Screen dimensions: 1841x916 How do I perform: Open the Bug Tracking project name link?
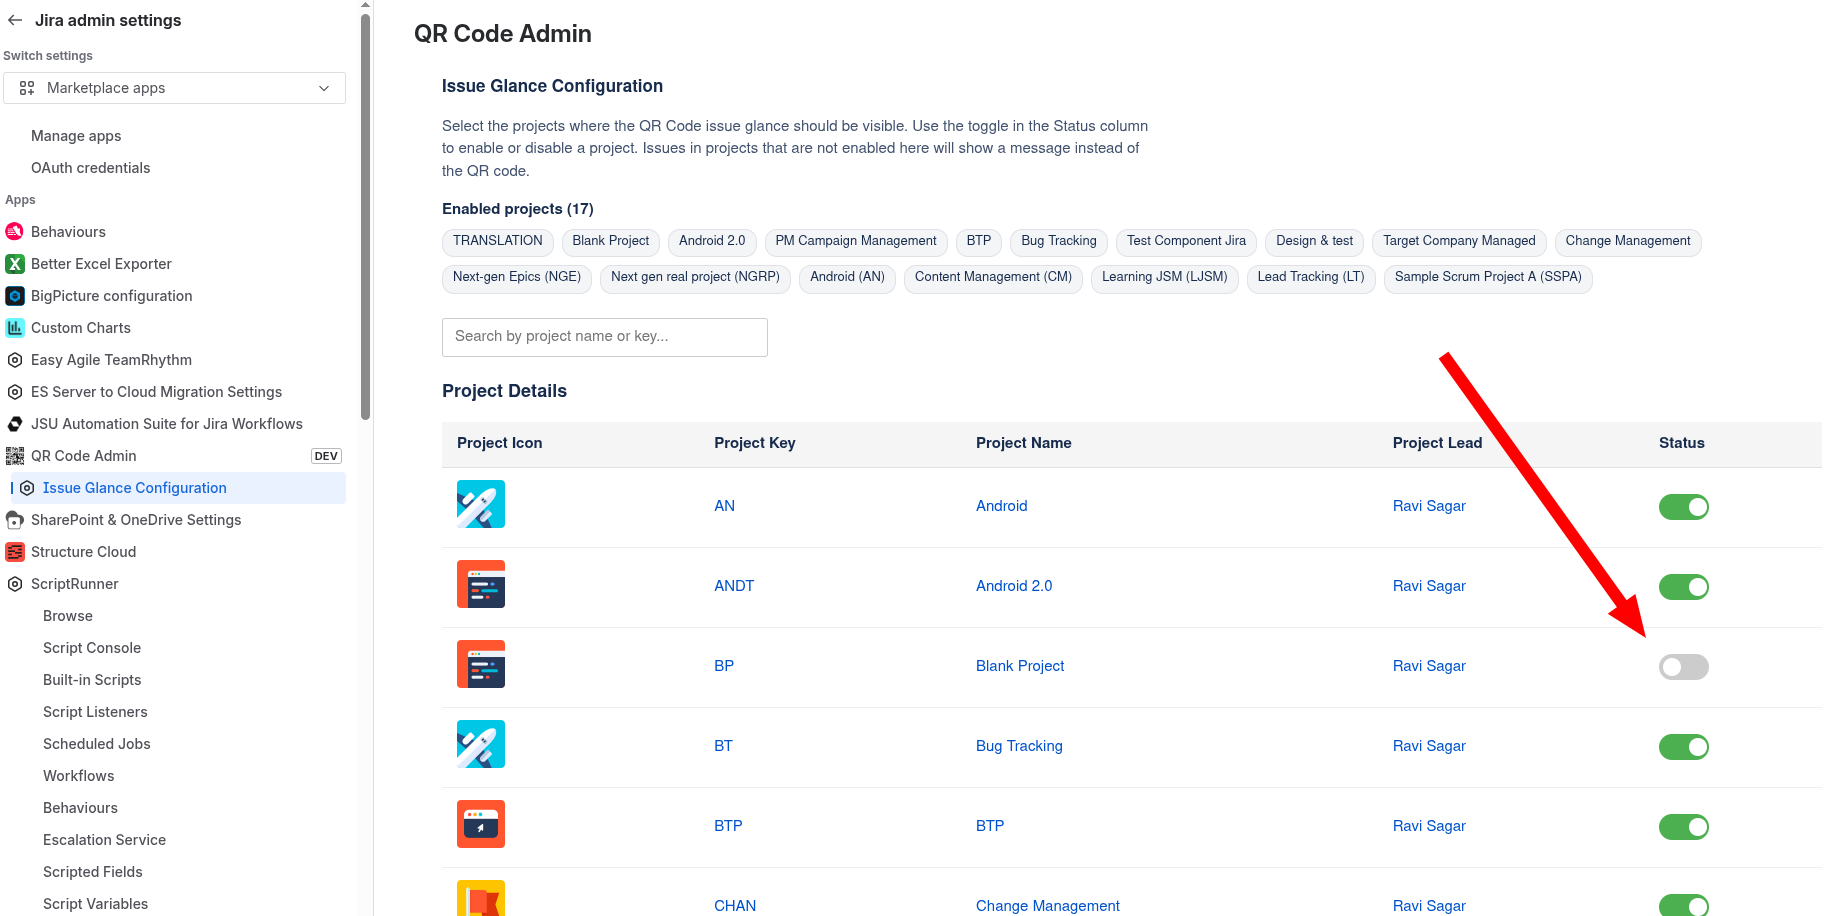click(1019, 746)
